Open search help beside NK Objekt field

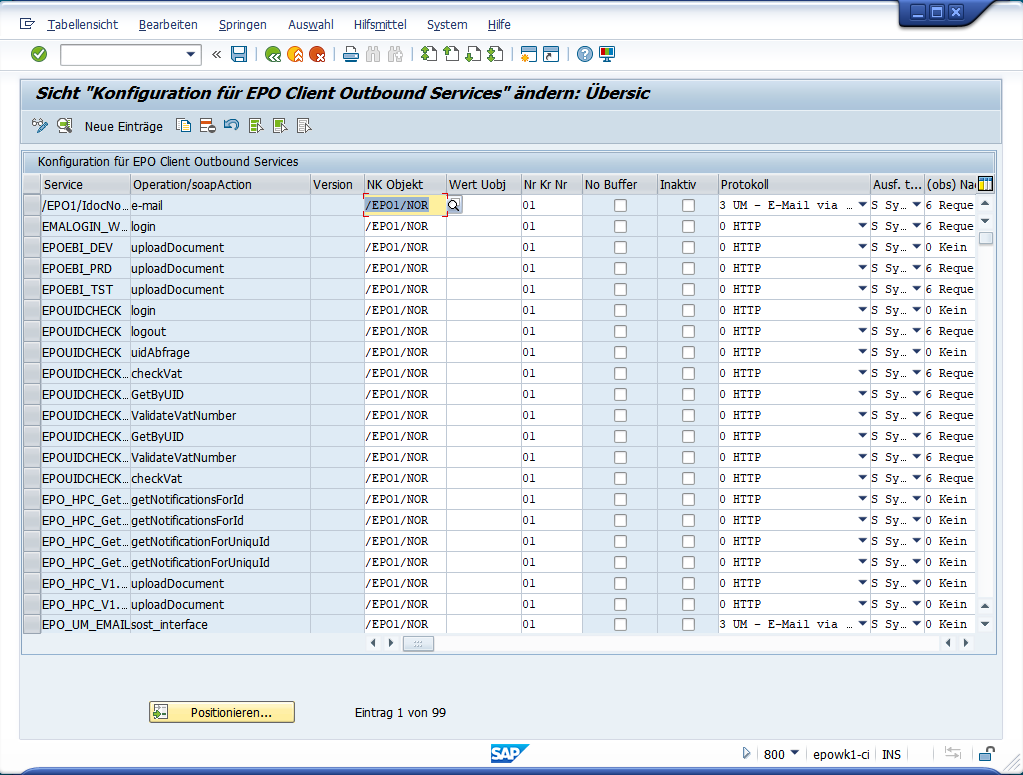point(454,205)
